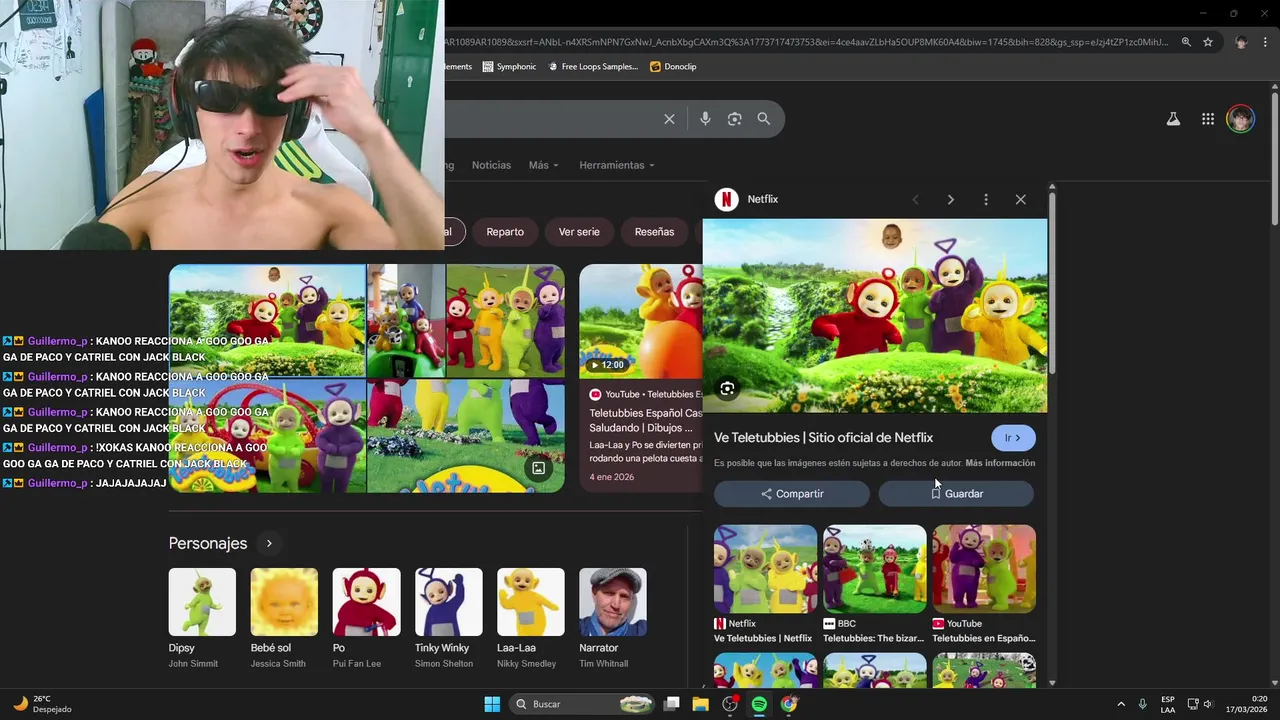Open the Free Loops Samples bookmark

591,67
